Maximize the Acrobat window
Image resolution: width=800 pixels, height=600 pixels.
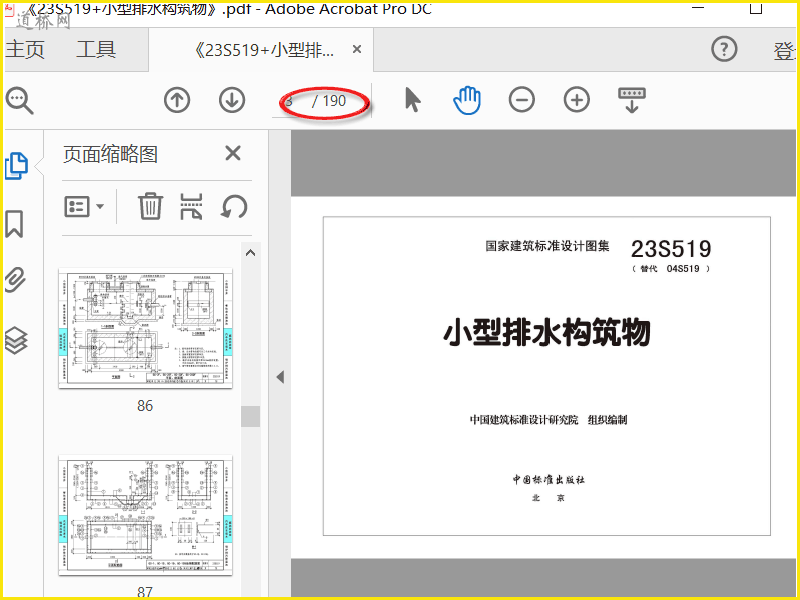756,8
